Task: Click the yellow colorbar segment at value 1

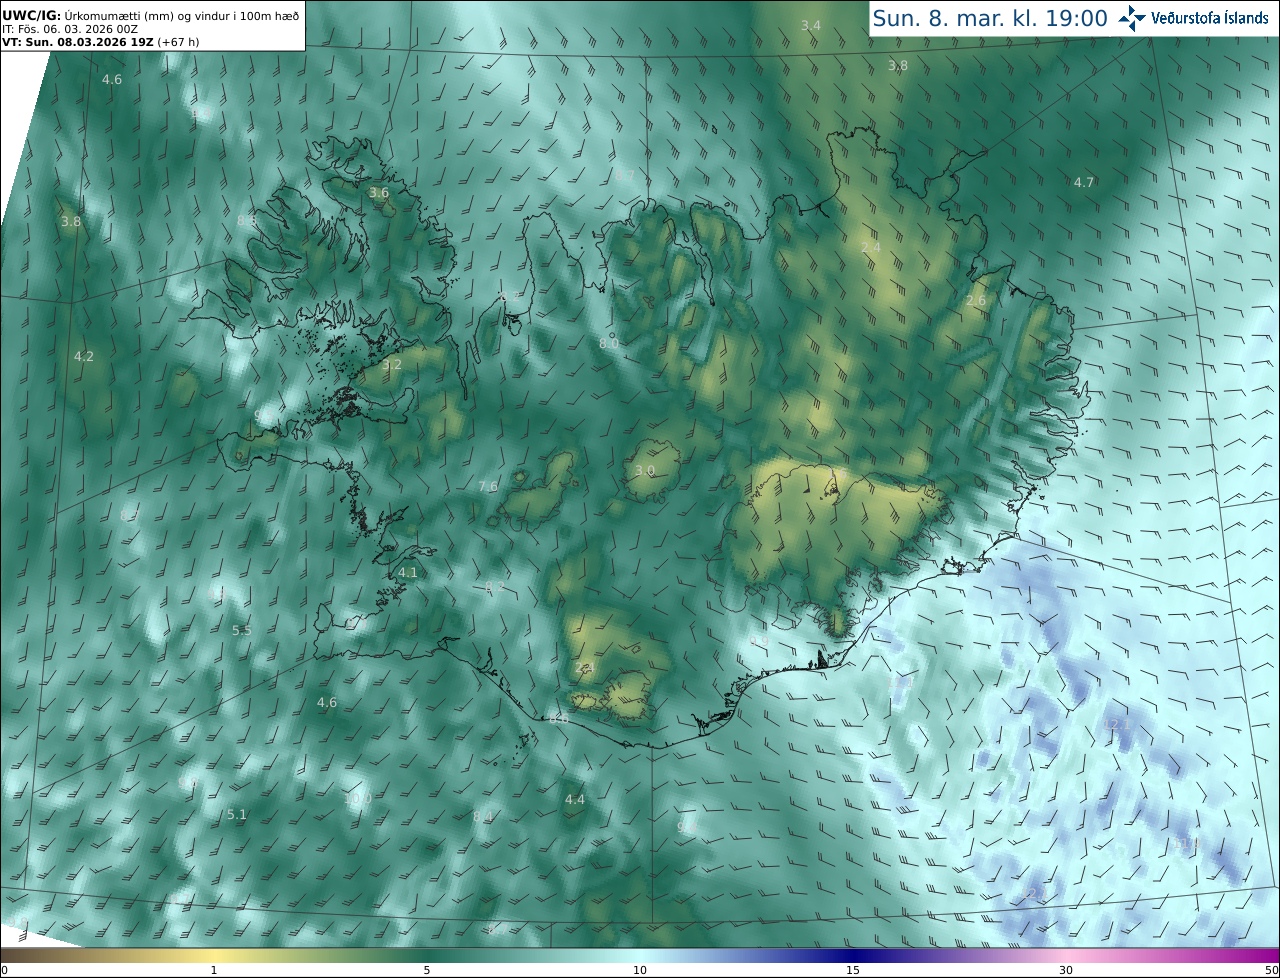Action: click(x=214, y=955)
